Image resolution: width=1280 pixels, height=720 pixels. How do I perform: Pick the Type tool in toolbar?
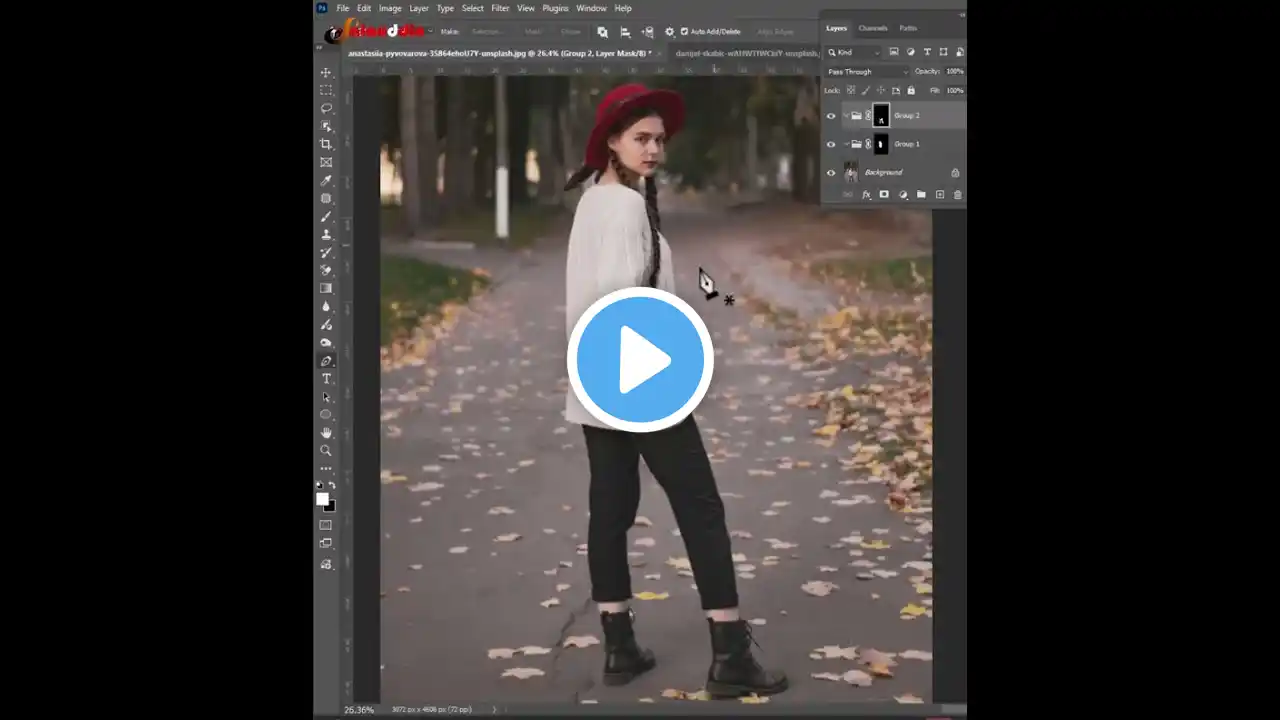[x=326, y=379]
